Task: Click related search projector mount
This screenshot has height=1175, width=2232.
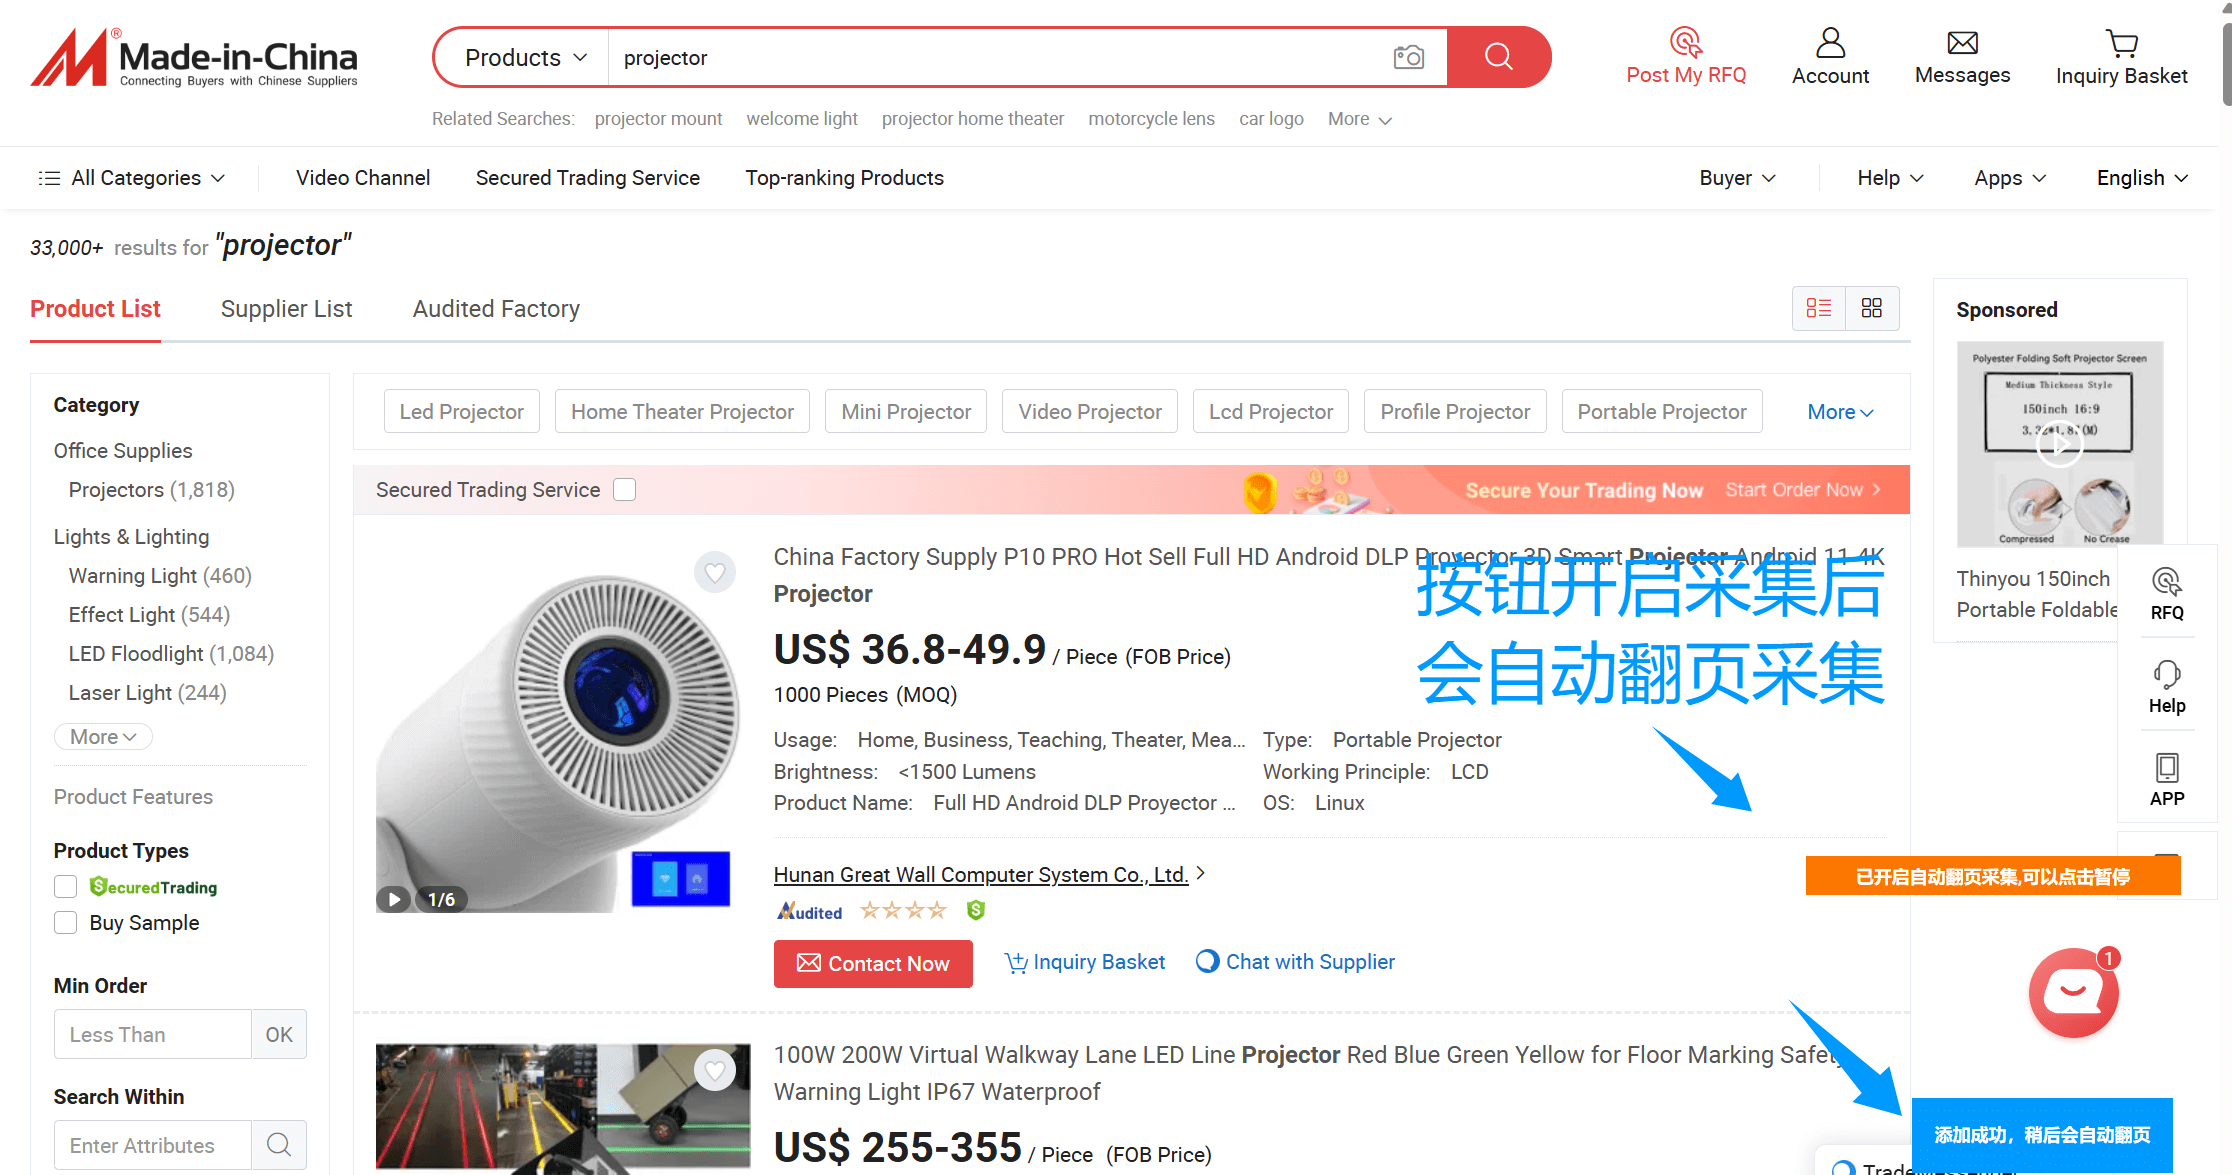Action: [x=658, y=119]
